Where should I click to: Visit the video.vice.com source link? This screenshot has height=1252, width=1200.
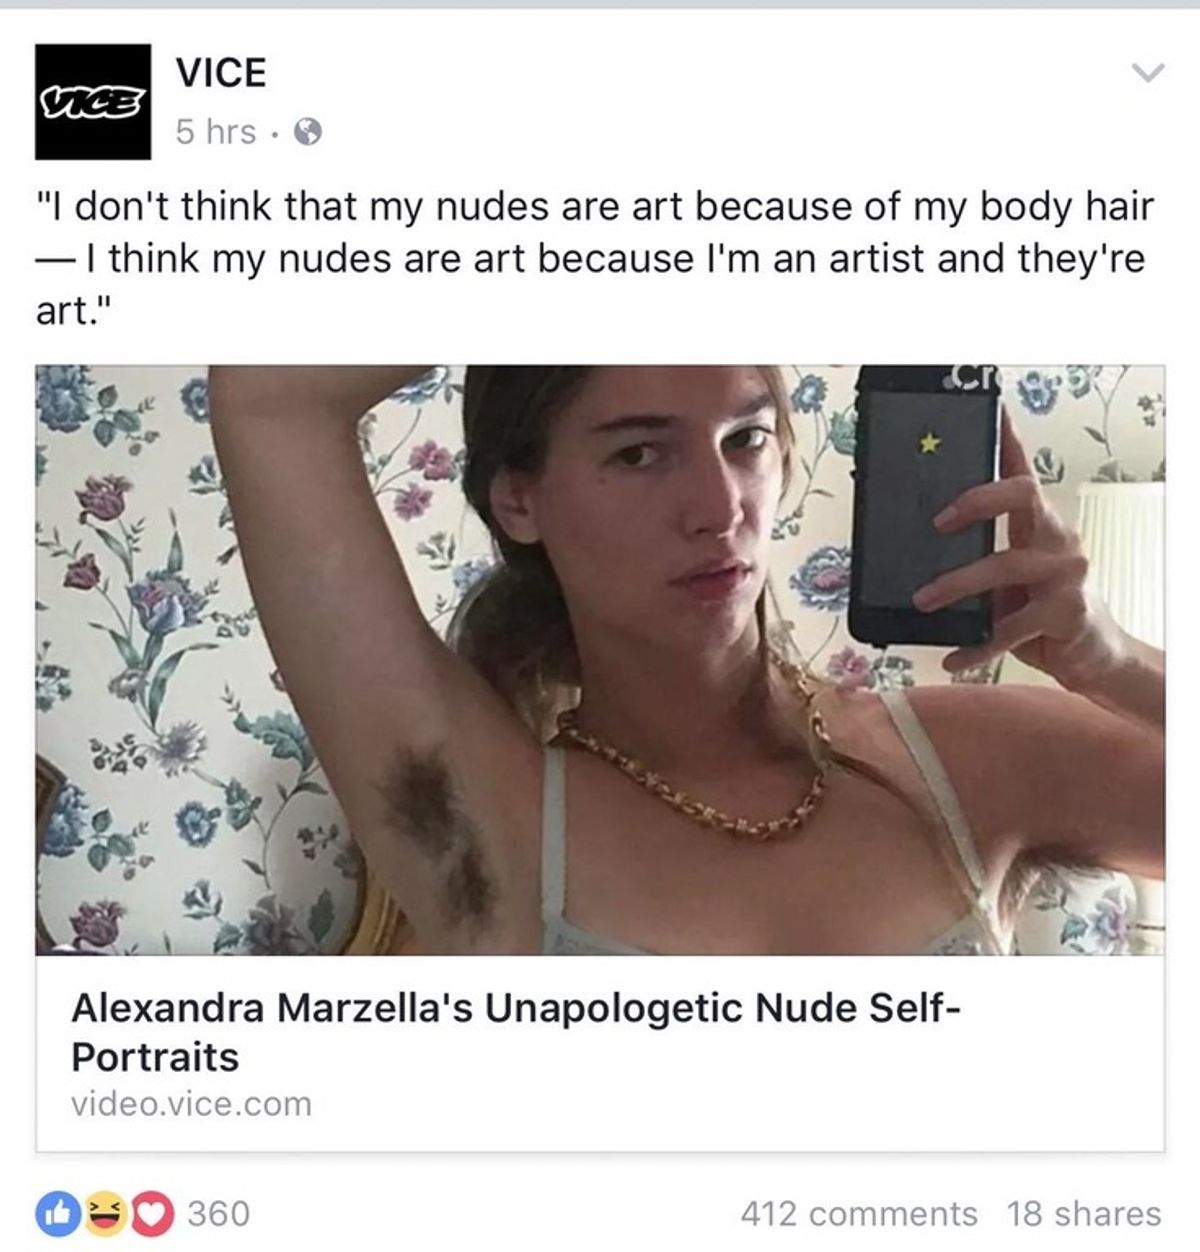click(191, 1104)
